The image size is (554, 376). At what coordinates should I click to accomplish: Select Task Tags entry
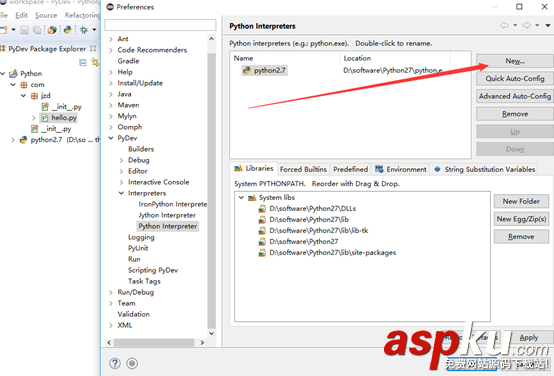point(144,281)
